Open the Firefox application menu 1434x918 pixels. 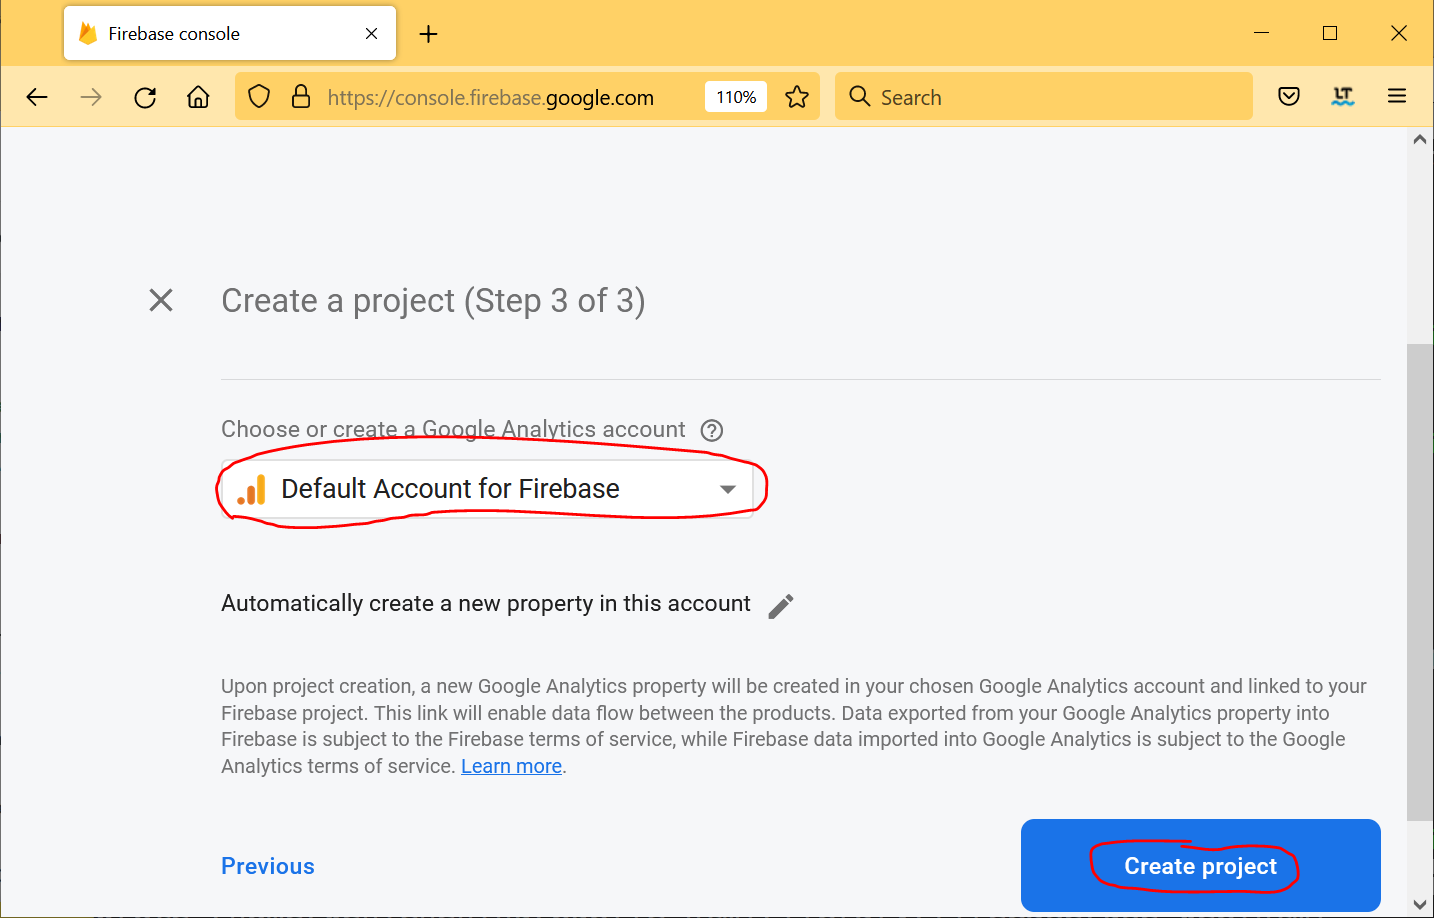click(1397, 97)
